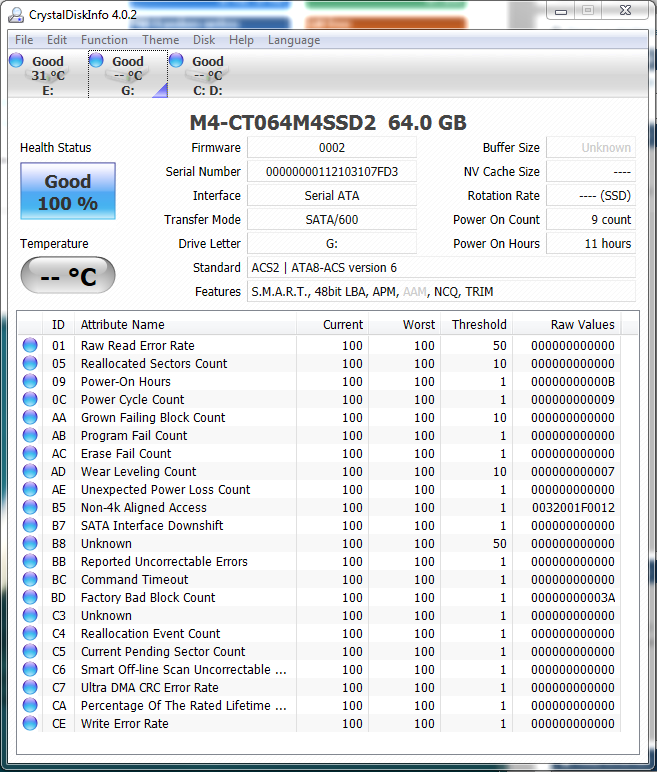Select the C3 Unknown attribute row
The width and height of the screenshot is (657, 772).
click(319, 615)
